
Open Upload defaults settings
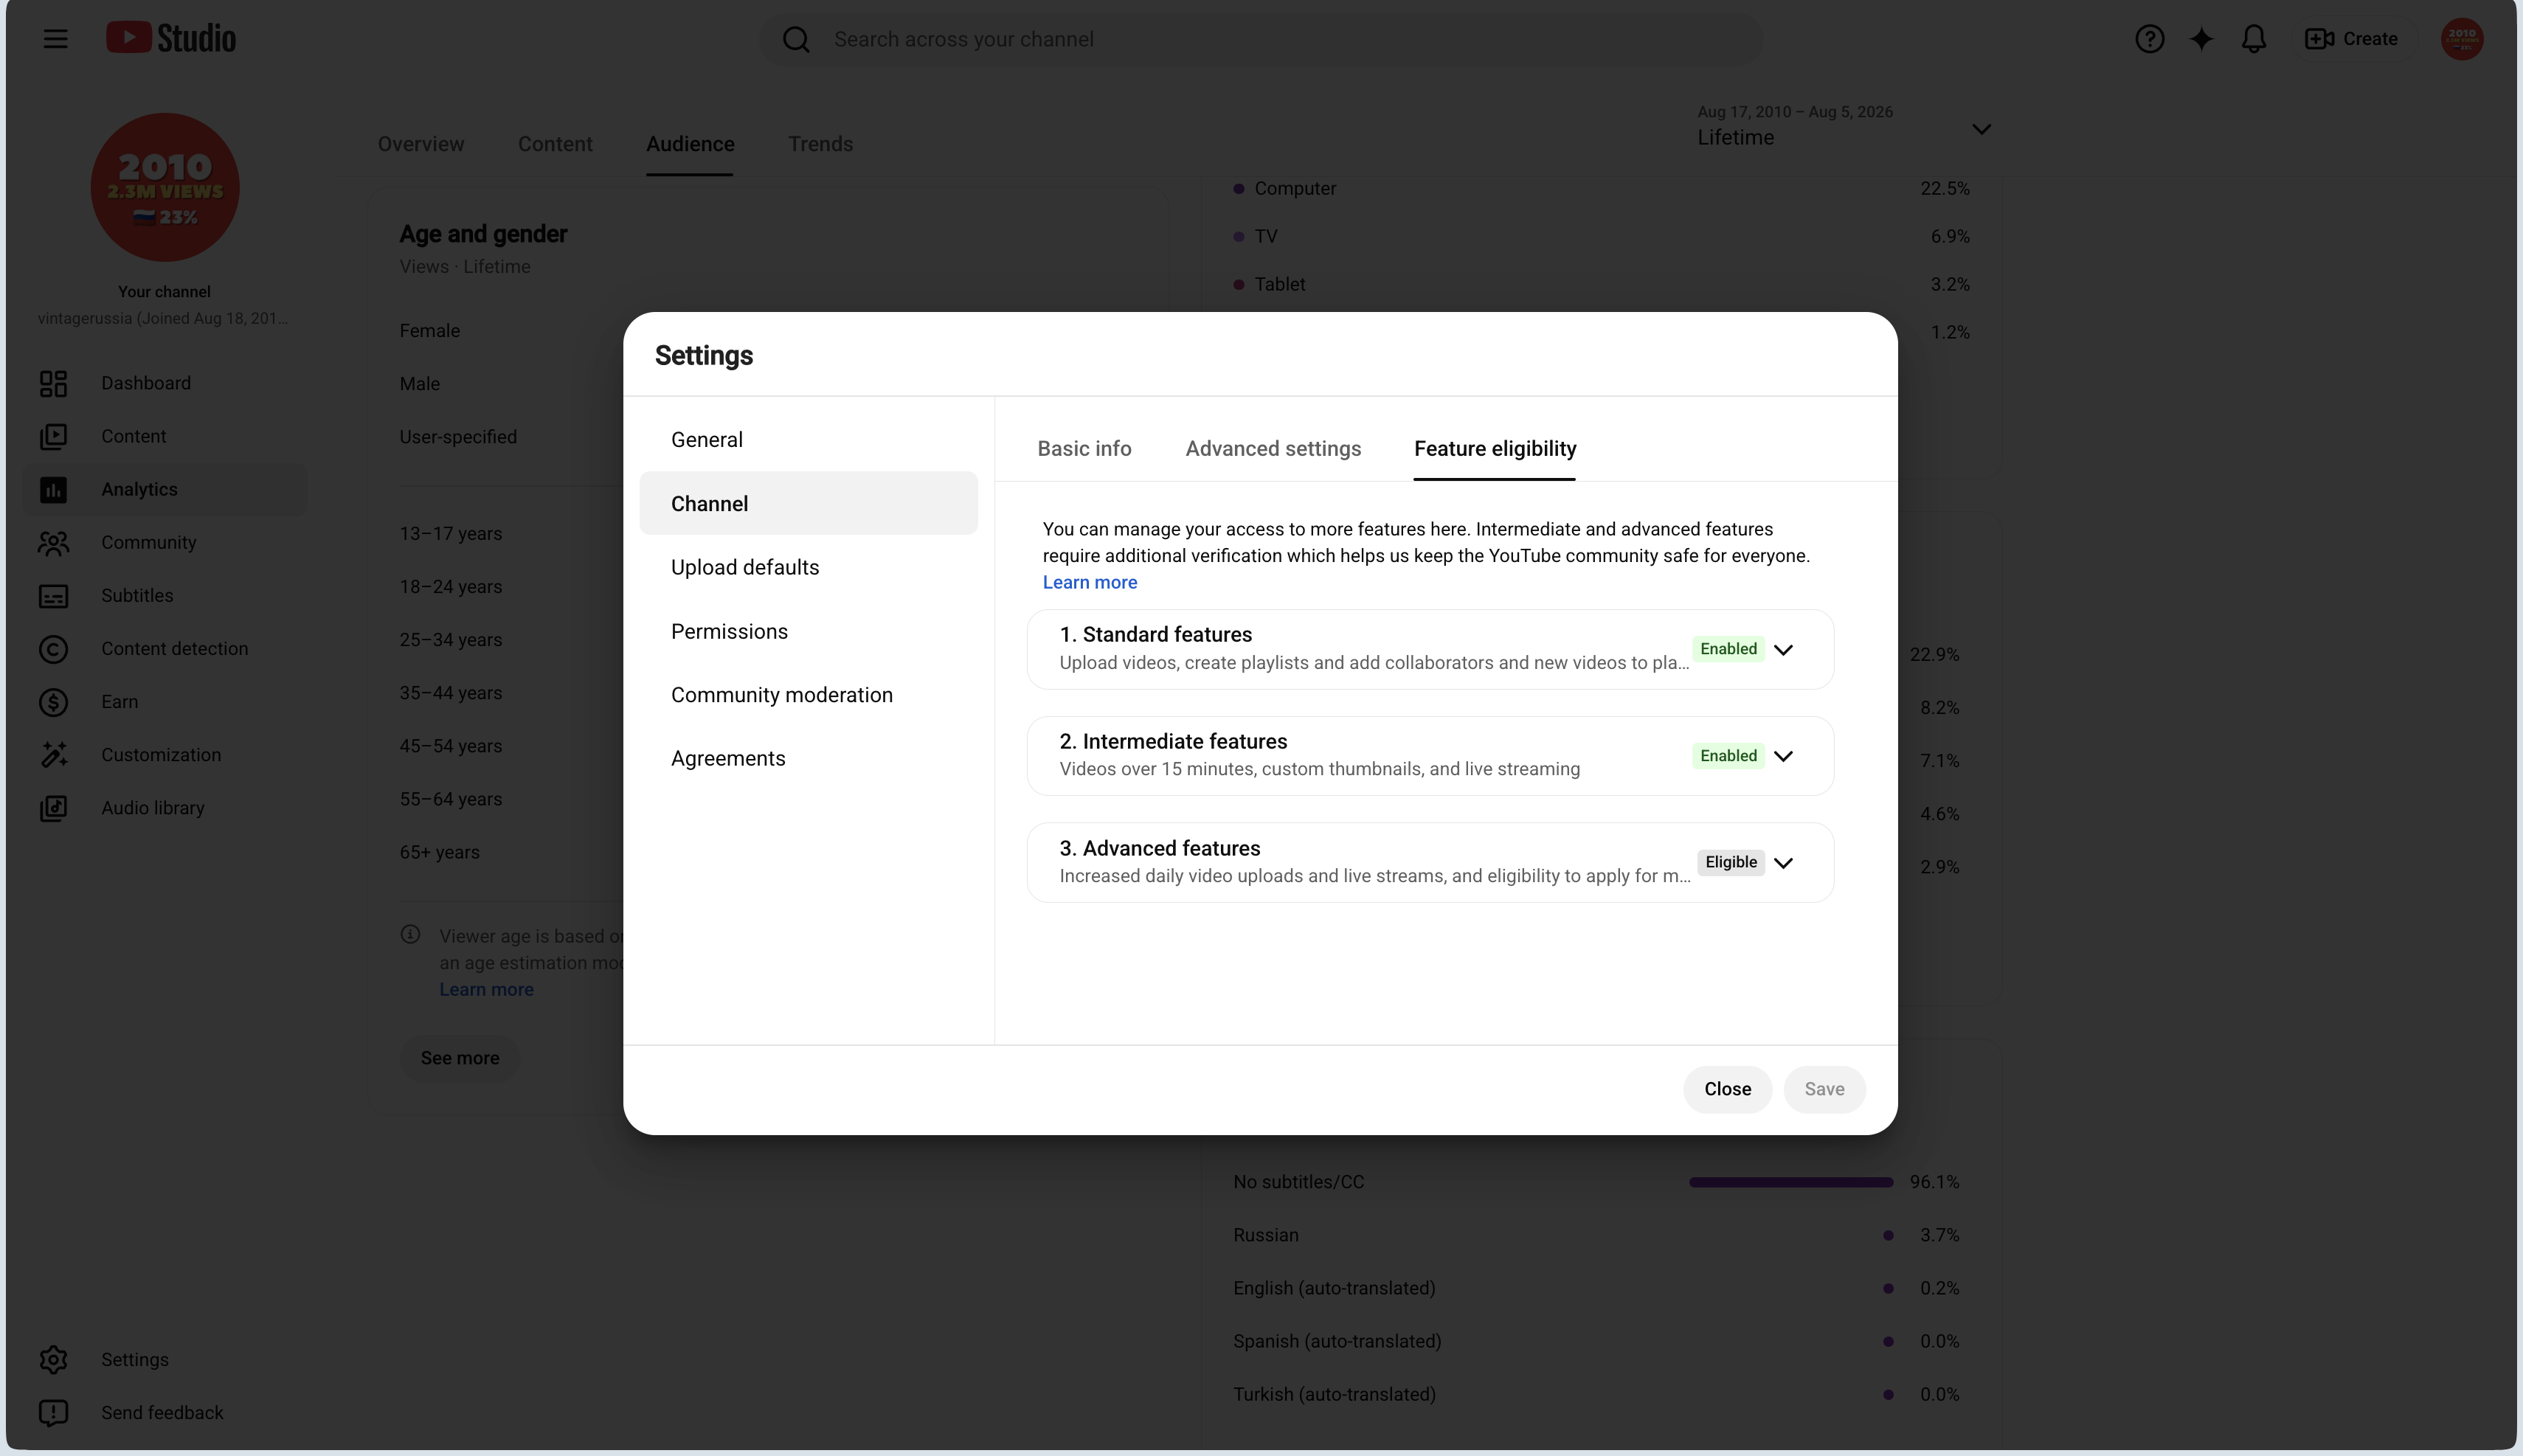point(808,567)
